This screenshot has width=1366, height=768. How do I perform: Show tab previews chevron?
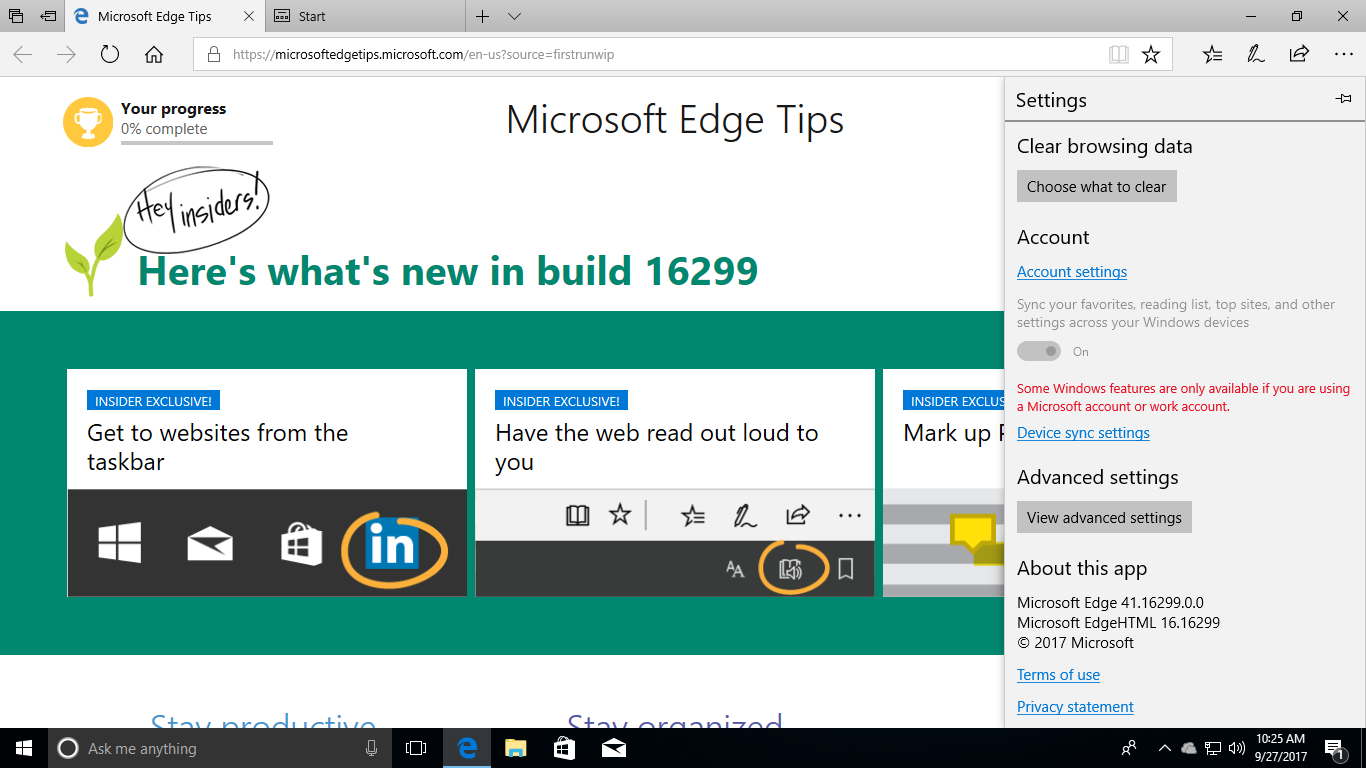(x=514, y=17)
